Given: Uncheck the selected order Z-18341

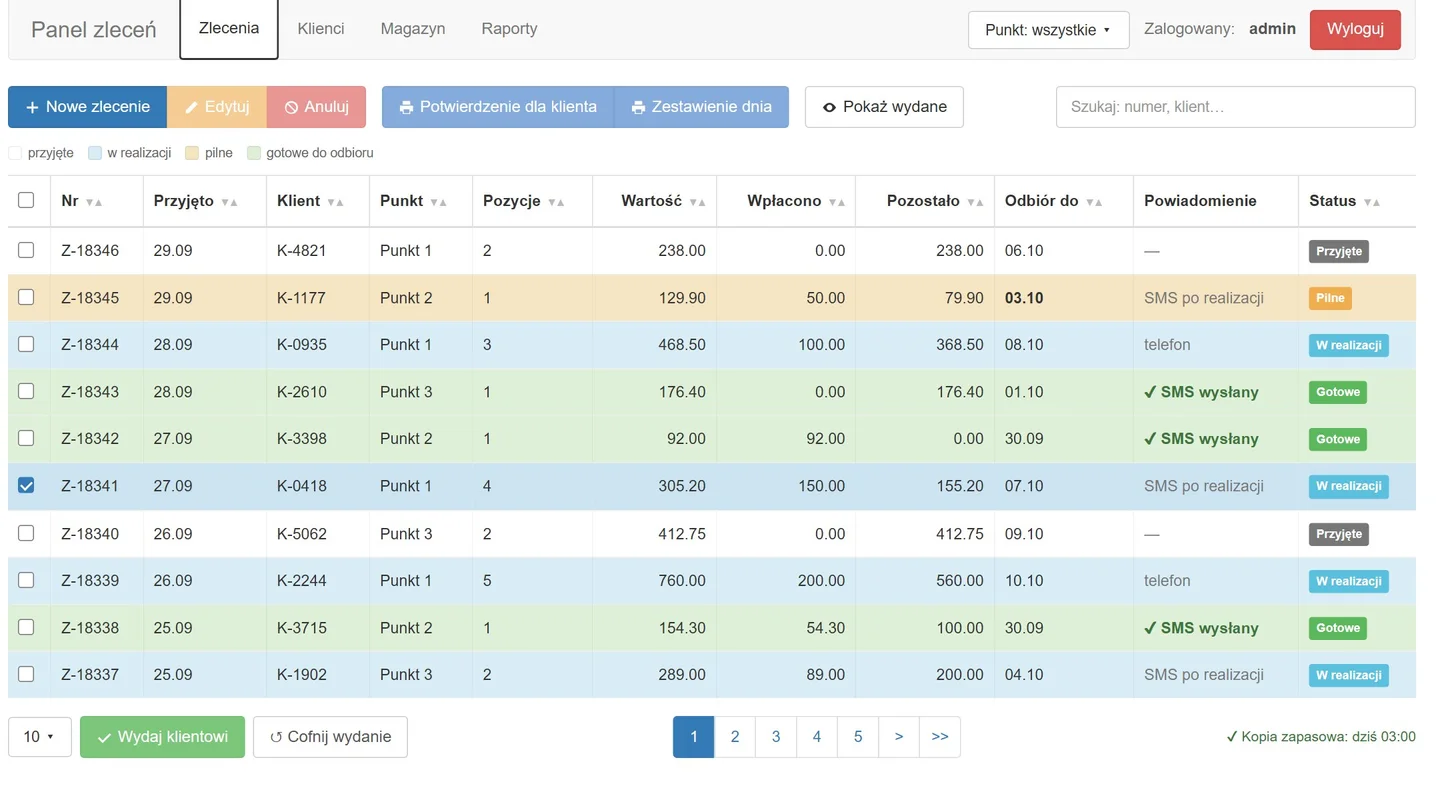Looking at the screenshot, I should click(x=26, y=485).
